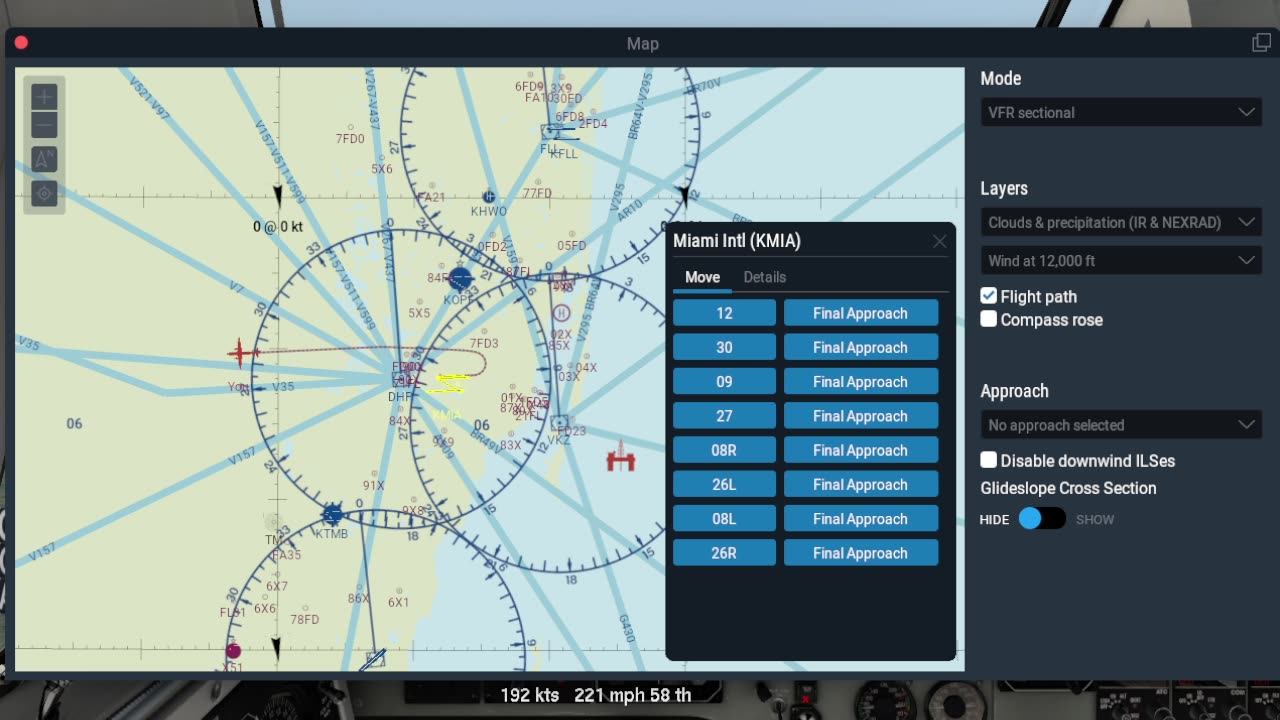Click the 91X airfield label
The image size is (1280, 720).
(373, 485)
